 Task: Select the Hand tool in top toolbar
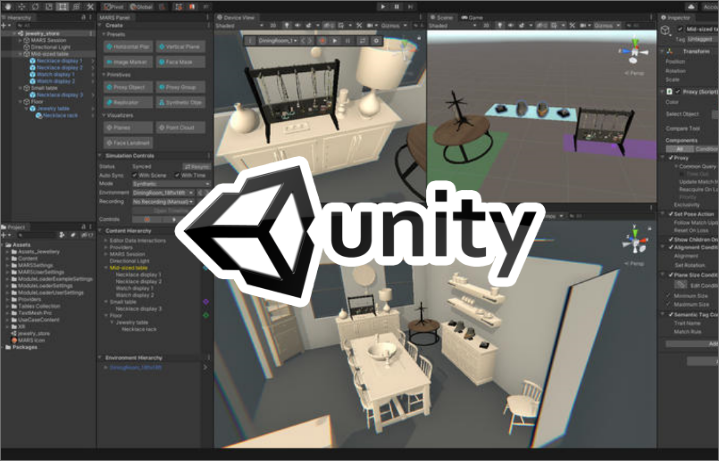point(8,7)
